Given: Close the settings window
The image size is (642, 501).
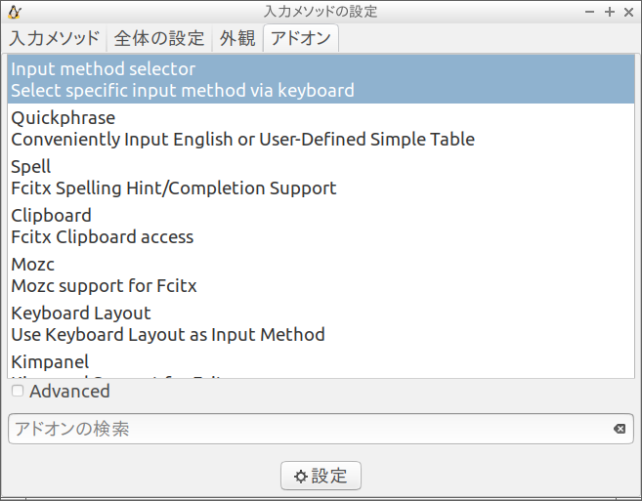Looking at the screenshot, I should (629, 12).
